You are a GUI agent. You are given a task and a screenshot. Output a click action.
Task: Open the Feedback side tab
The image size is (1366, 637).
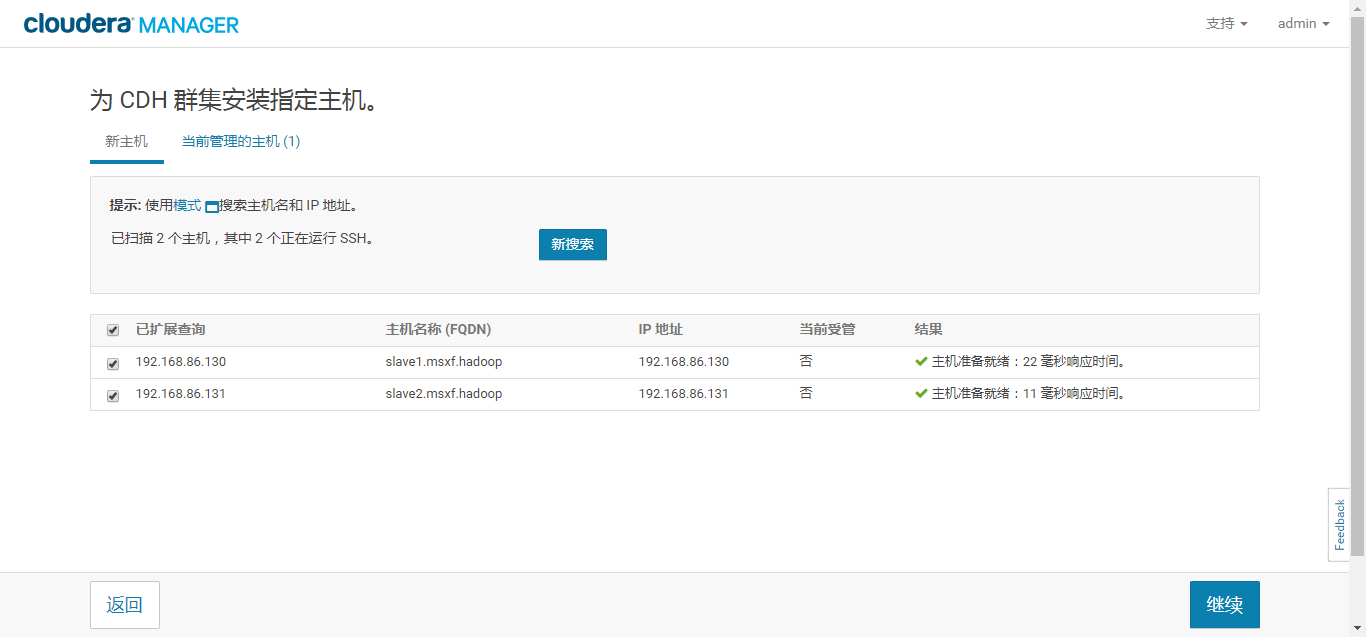(x=1339, y=525)
